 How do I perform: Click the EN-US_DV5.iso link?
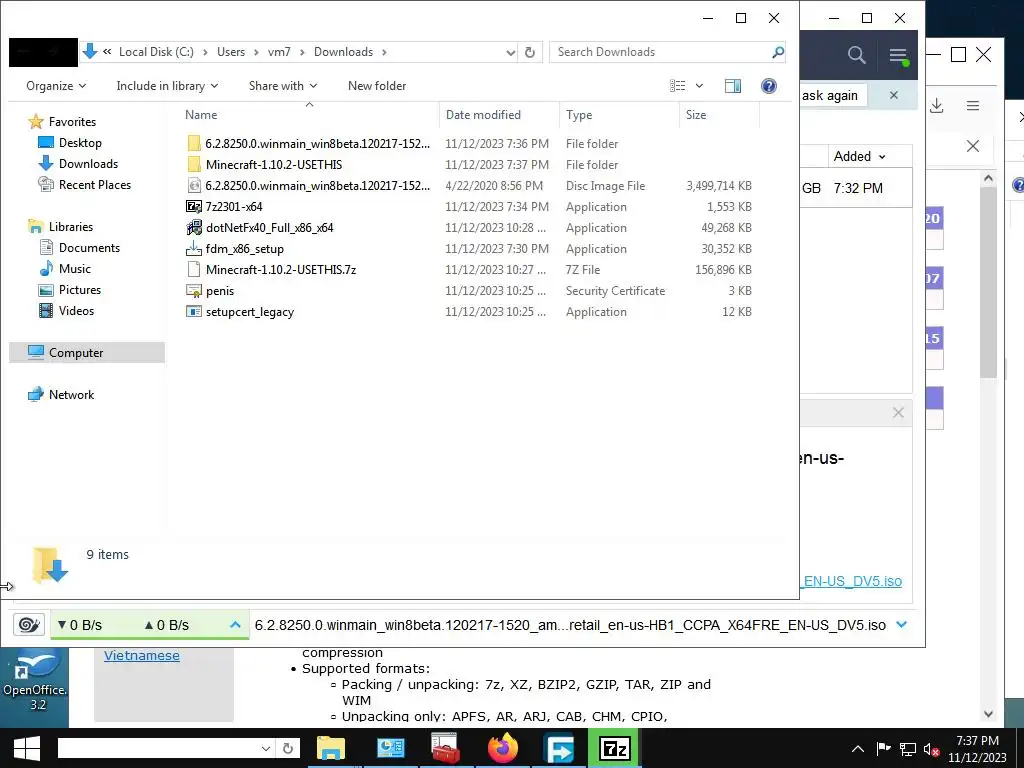(x=852, y=581)
